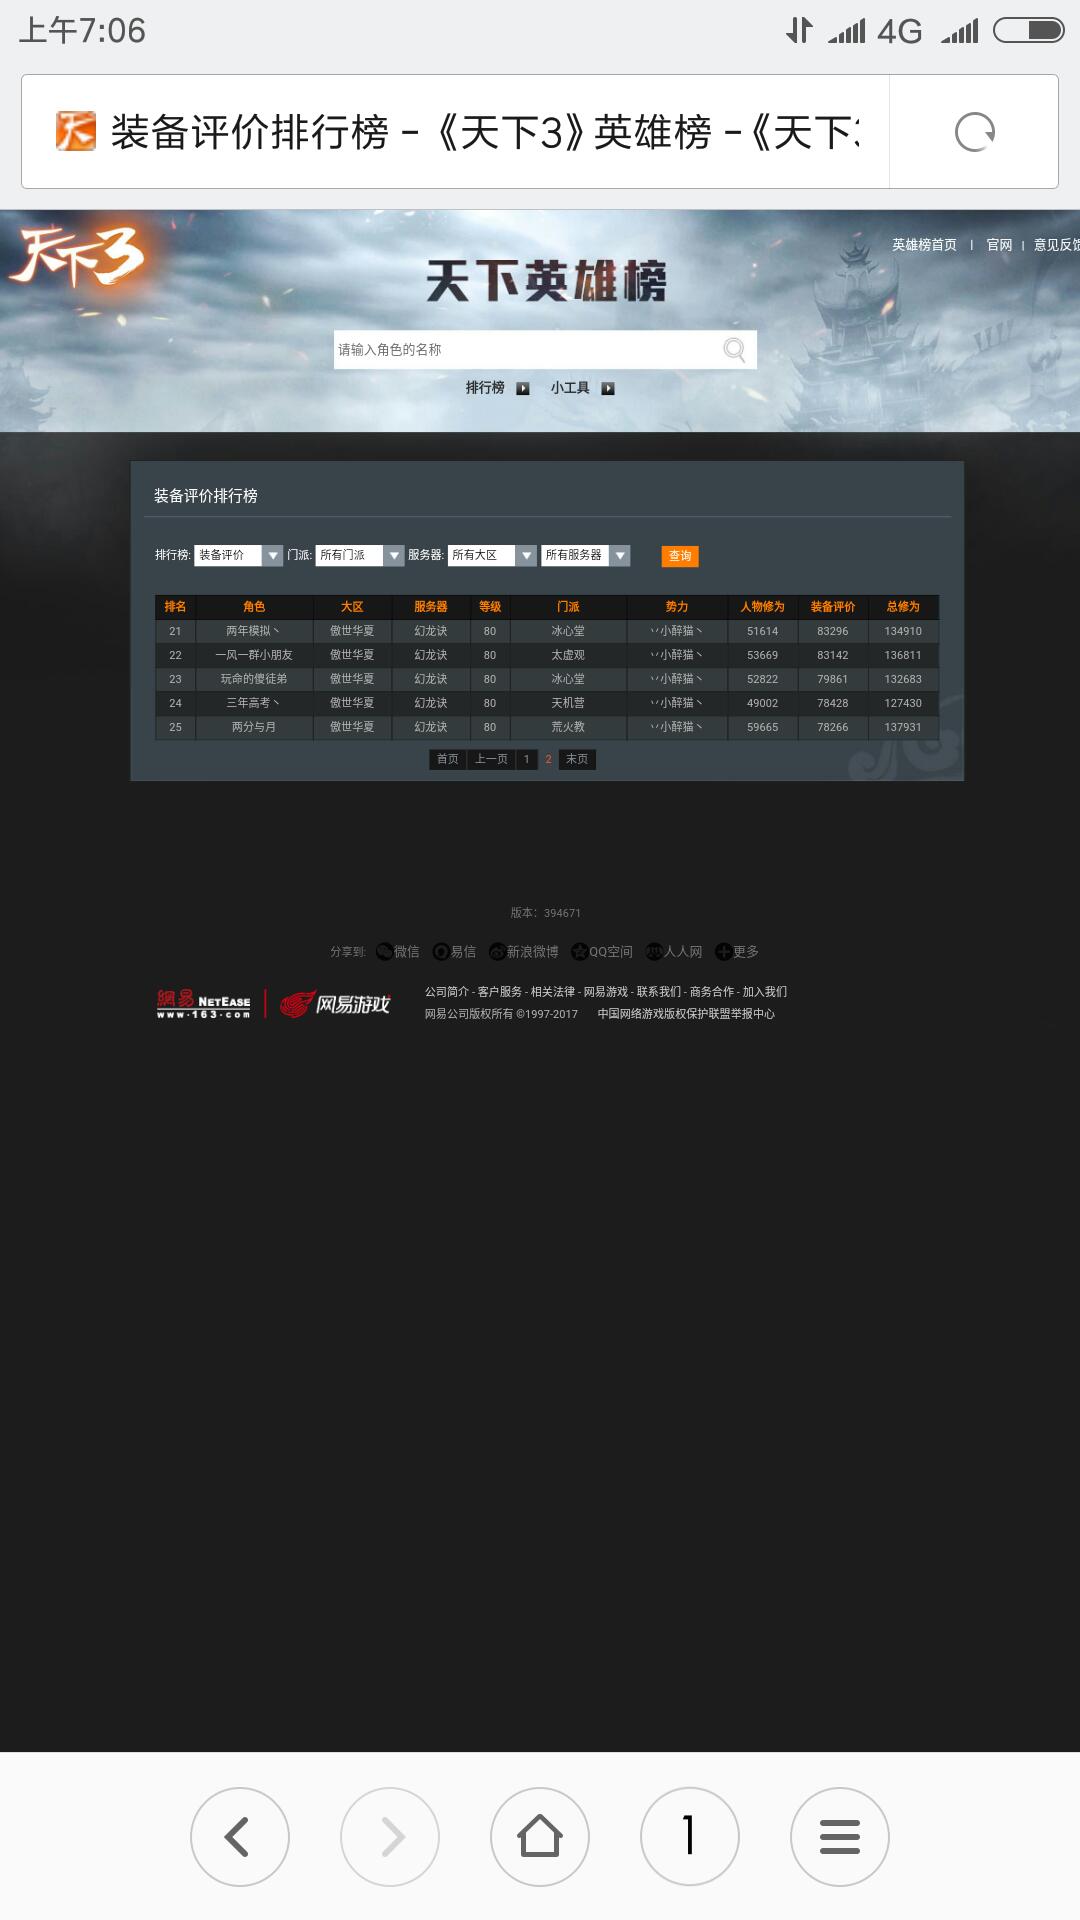Share to 新浪微博 icon
1080x1920 pixels.
[497, 951]
